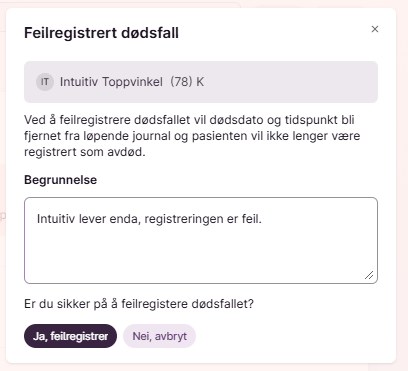Click the Feilregistrert dødsfall dialog heading
The width and height of the screenshot is (408, 371).
pos(101,33)
